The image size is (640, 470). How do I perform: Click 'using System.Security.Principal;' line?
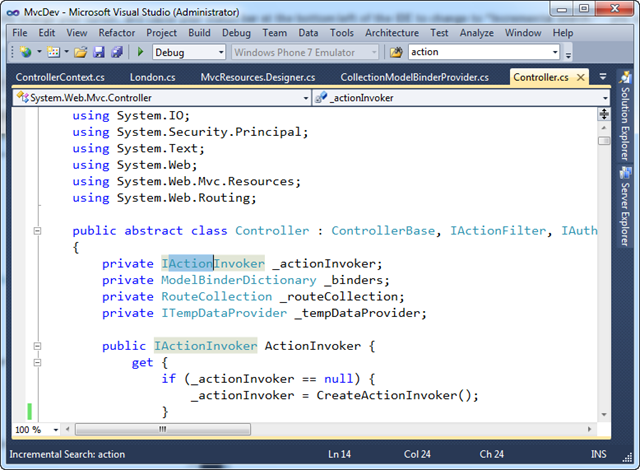190,132
